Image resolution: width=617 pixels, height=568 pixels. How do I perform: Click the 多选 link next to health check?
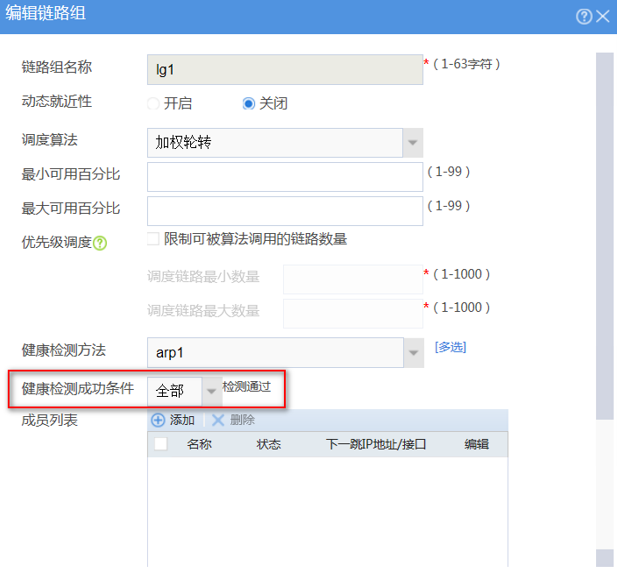pyautogui.click(x=450, y=348)
